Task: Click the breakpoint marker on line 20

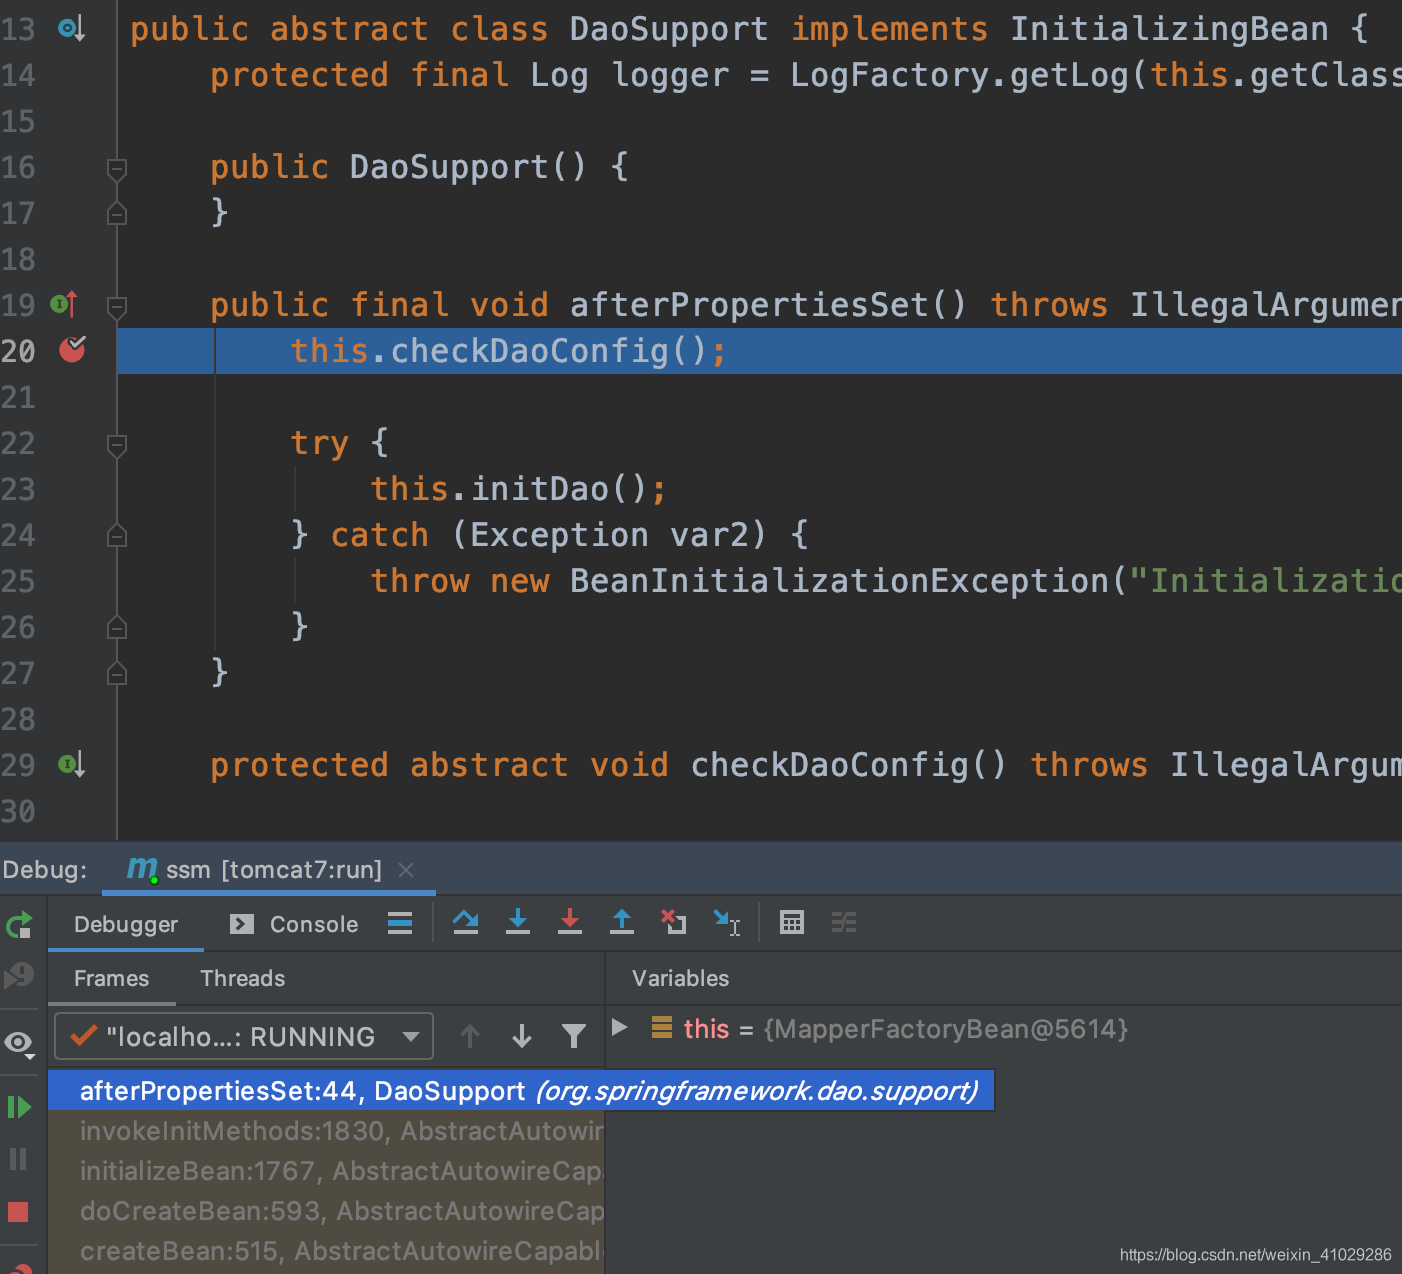Action: pos(72,350)
